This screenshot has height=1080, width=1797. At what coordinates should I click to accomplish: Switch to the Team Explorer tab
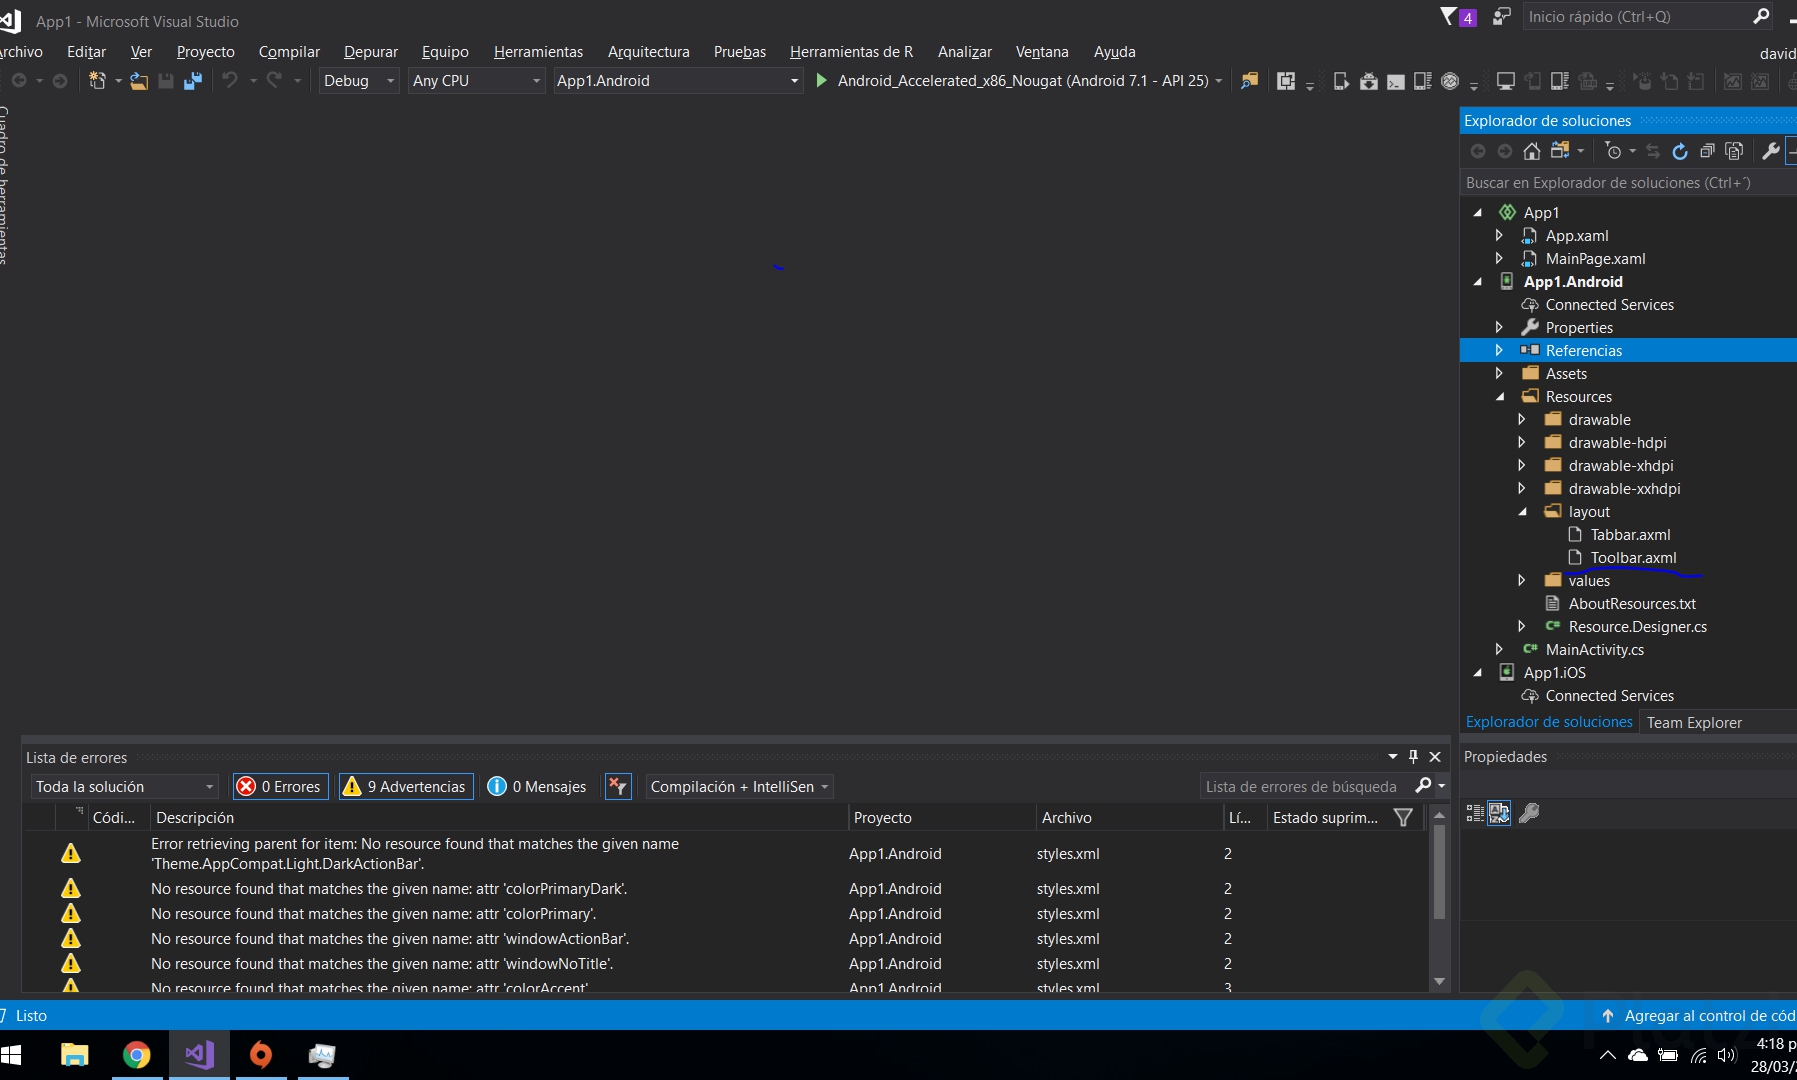coord(1694,723)
